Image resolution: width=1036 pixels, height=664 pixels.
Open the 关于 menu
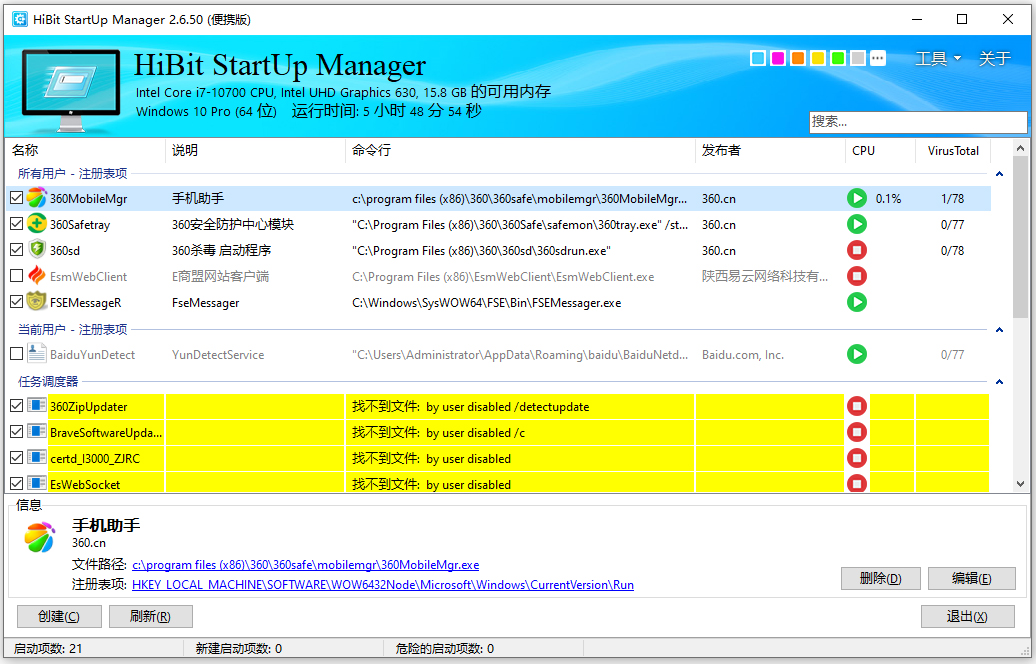994,58
